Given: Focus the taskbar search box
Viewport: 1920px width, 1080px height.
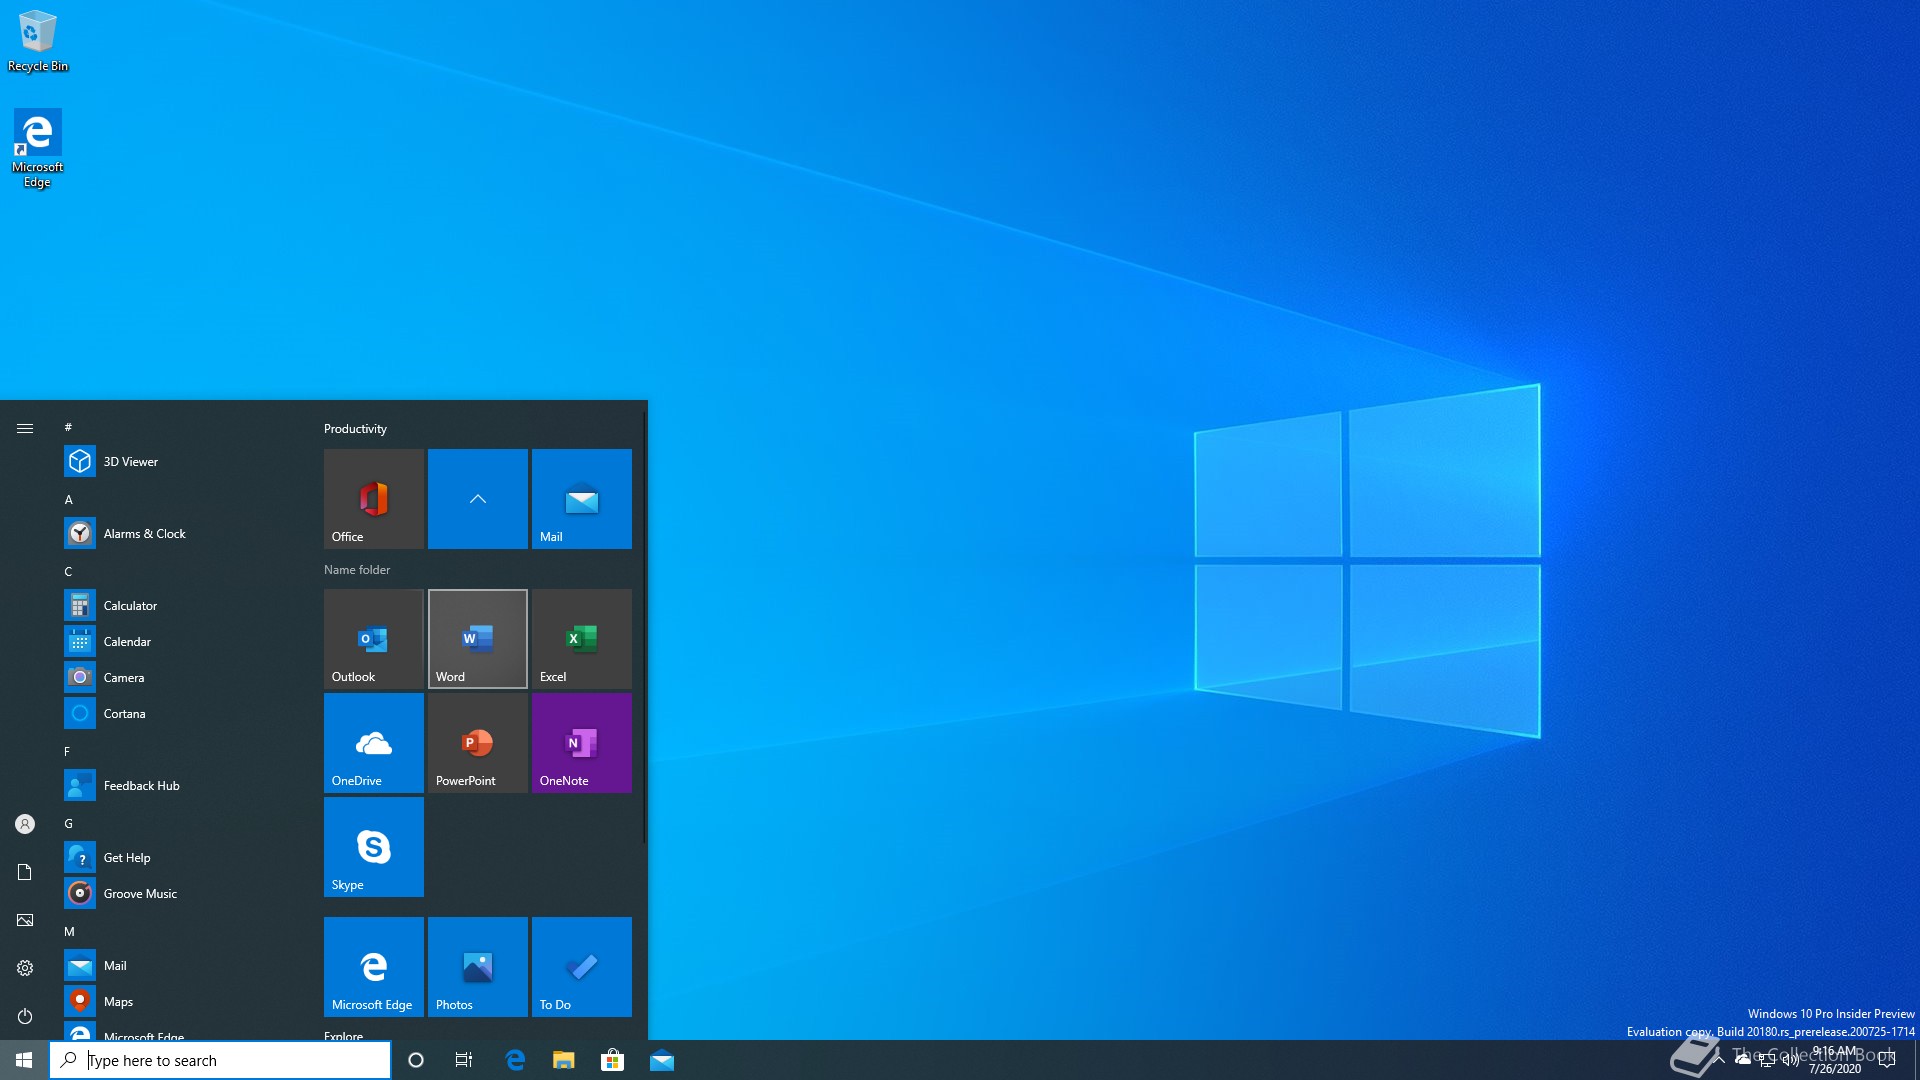Looking at the screenshot, I should 220,1060.
